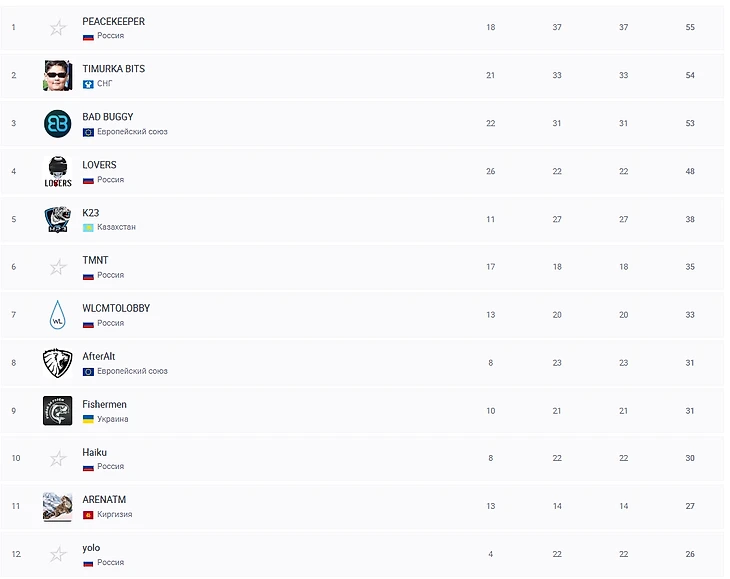Click the K23 team logo
730x579 pixels.
[58, 219]
